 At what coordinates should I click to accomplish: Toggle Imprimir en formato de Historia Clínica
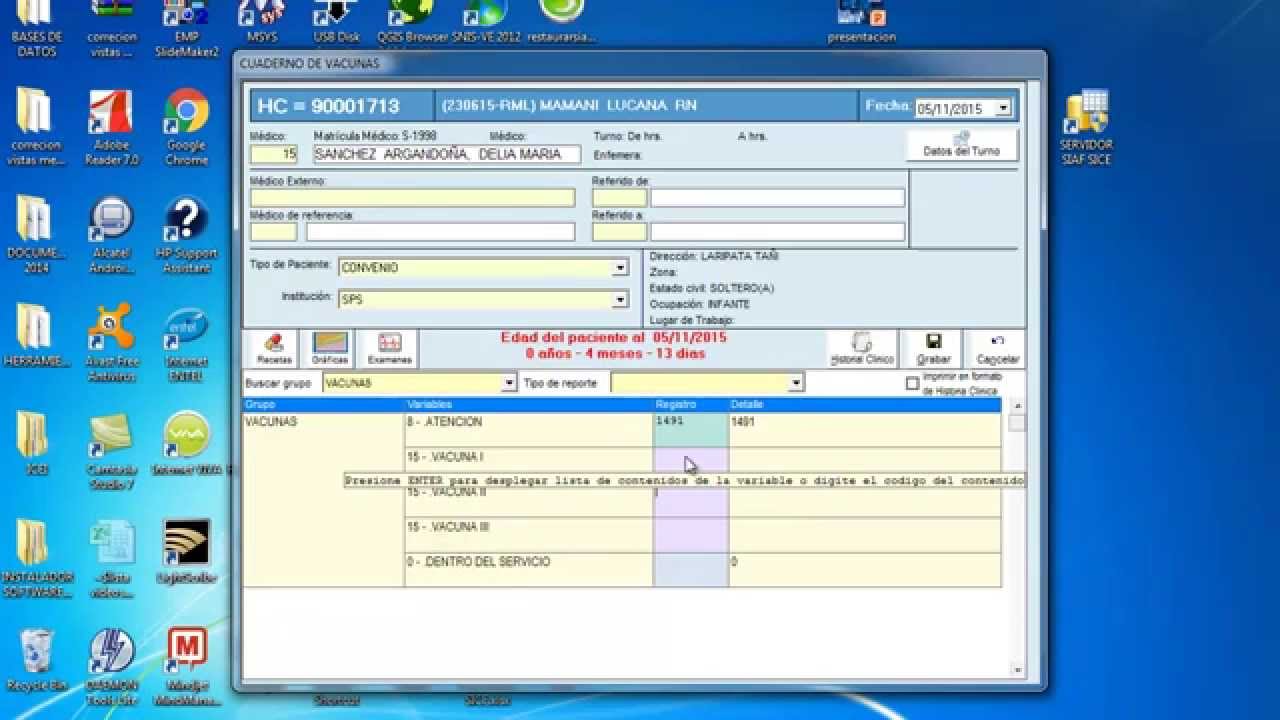[x=912, y=384]
